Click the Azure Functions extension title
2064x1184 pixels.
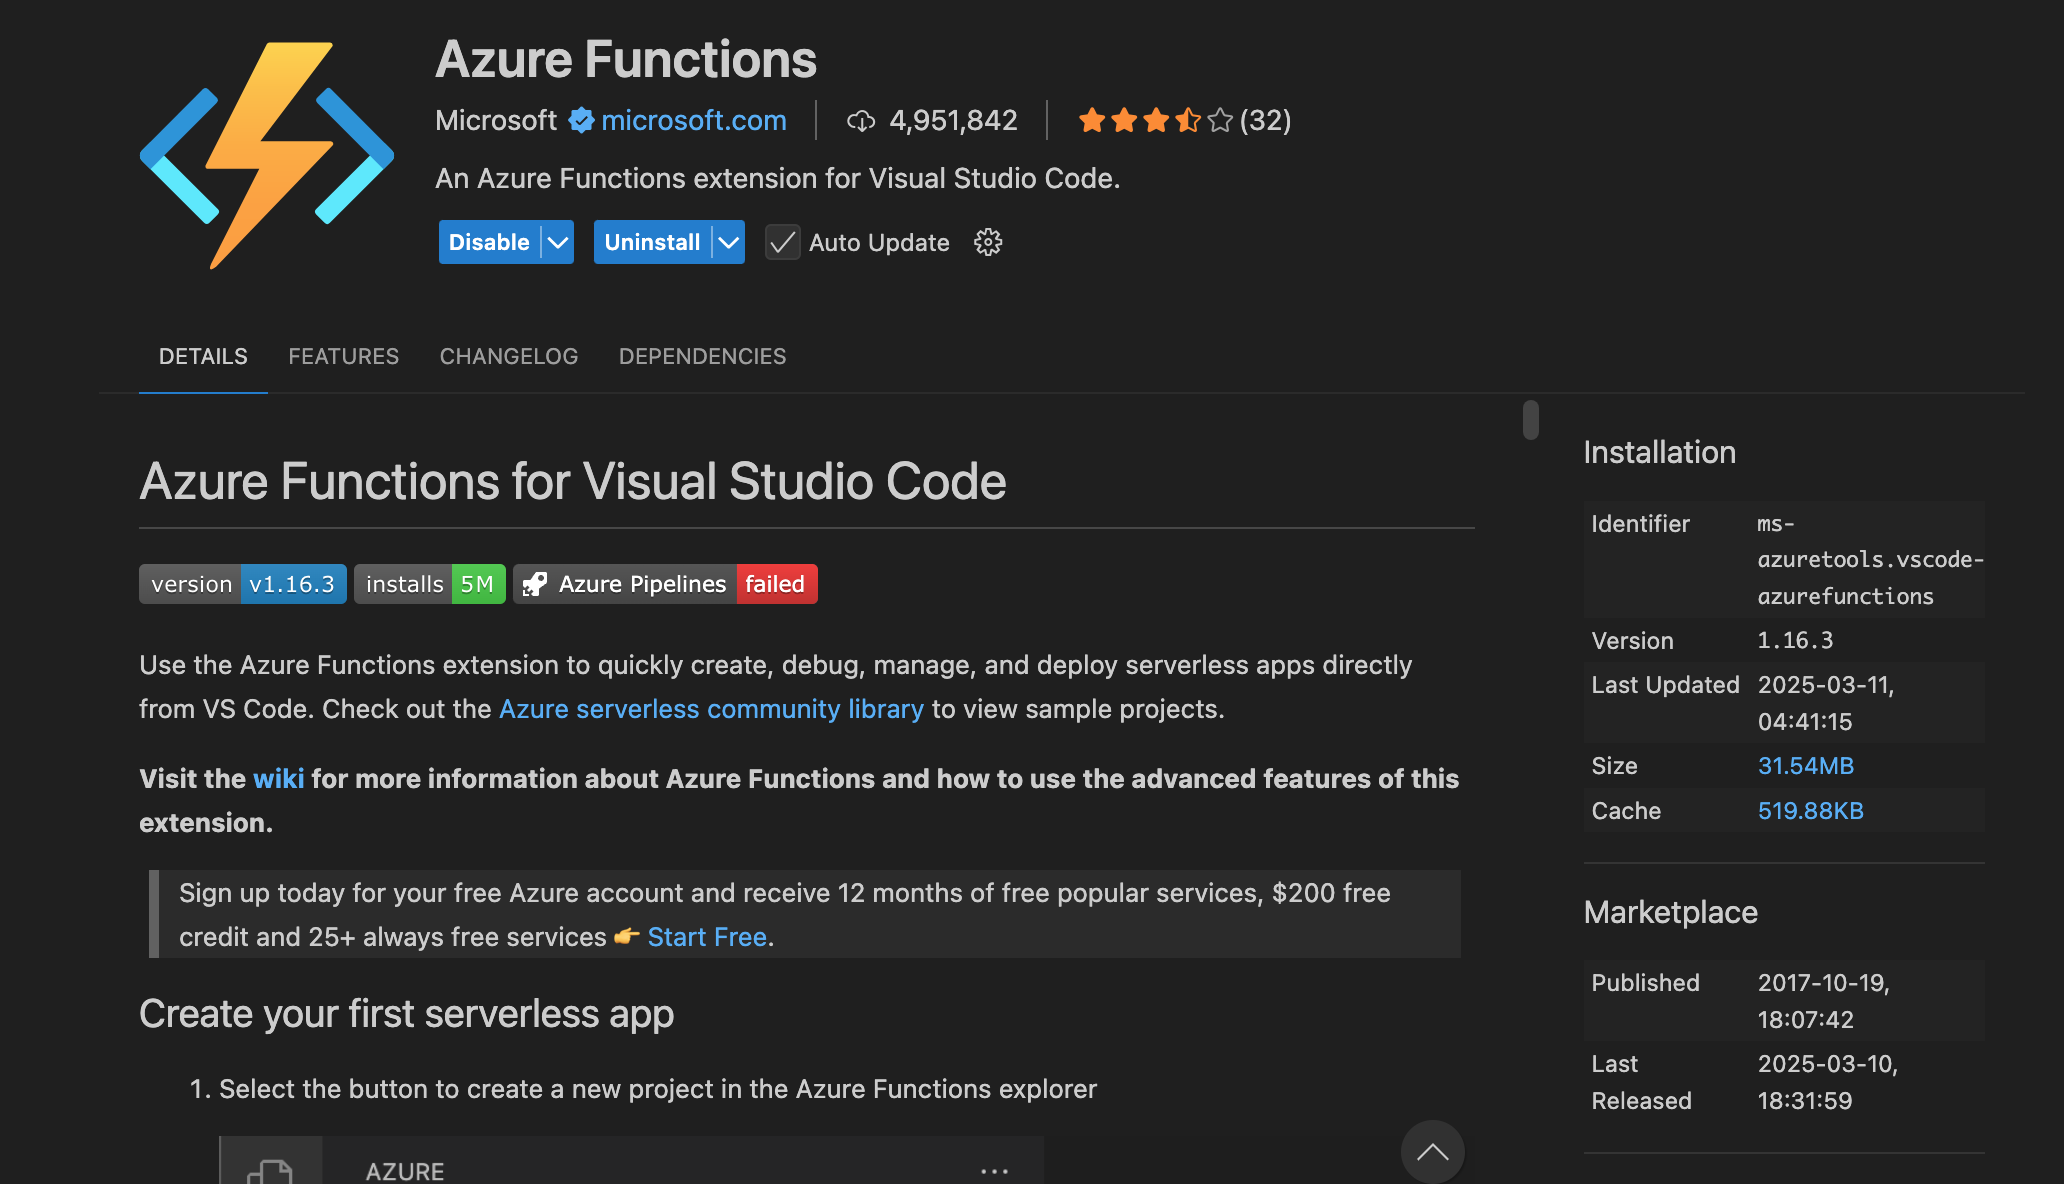[626, 59]
